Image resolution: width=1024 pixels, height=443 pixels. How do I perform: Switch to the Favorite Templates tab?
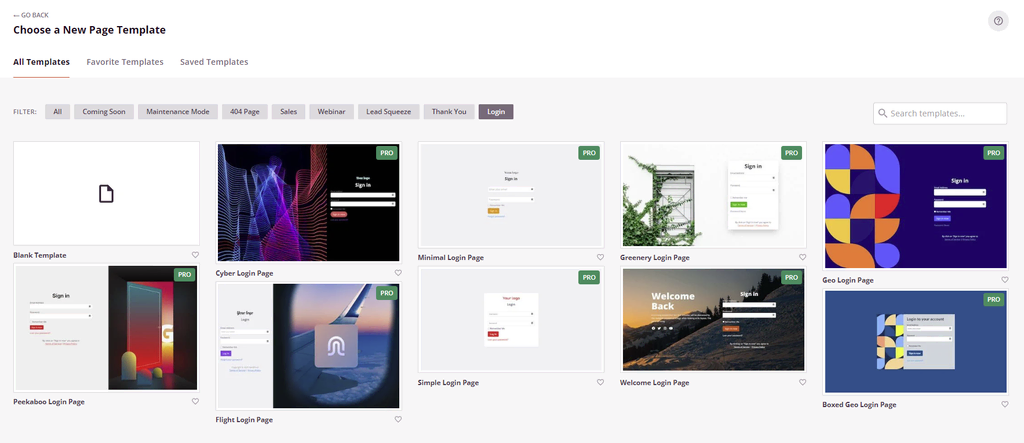[x=125, y=62]
